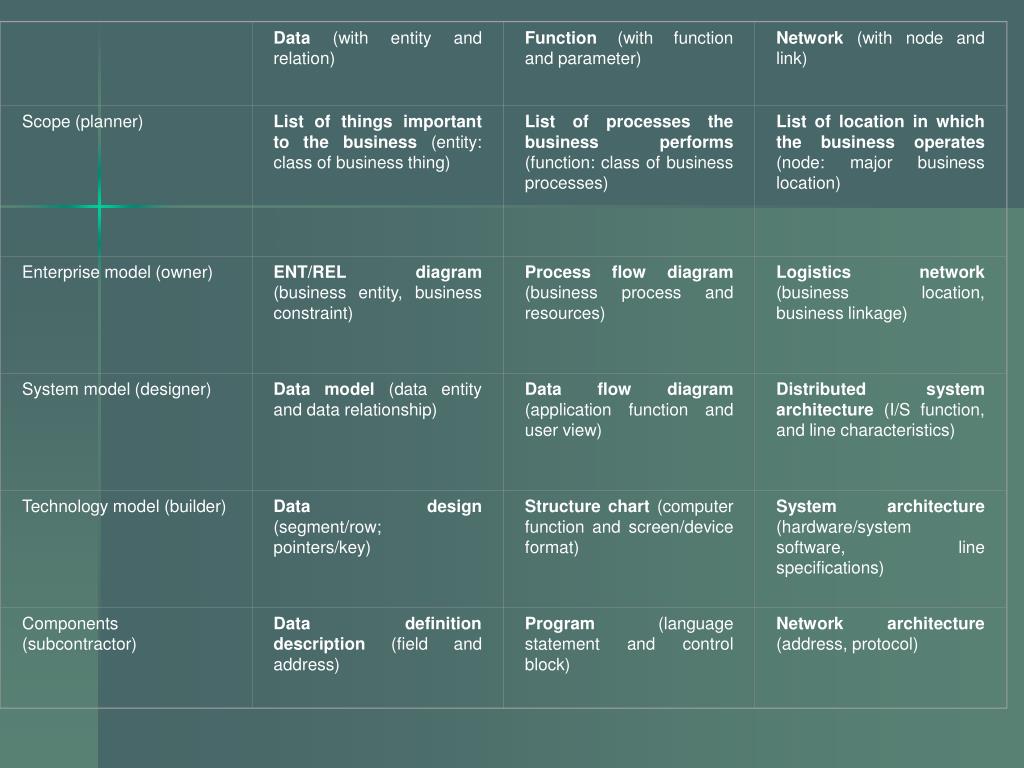1024x768 pixels.
Task: Click the Process flow diagram cell
Action: click(629, 315)
